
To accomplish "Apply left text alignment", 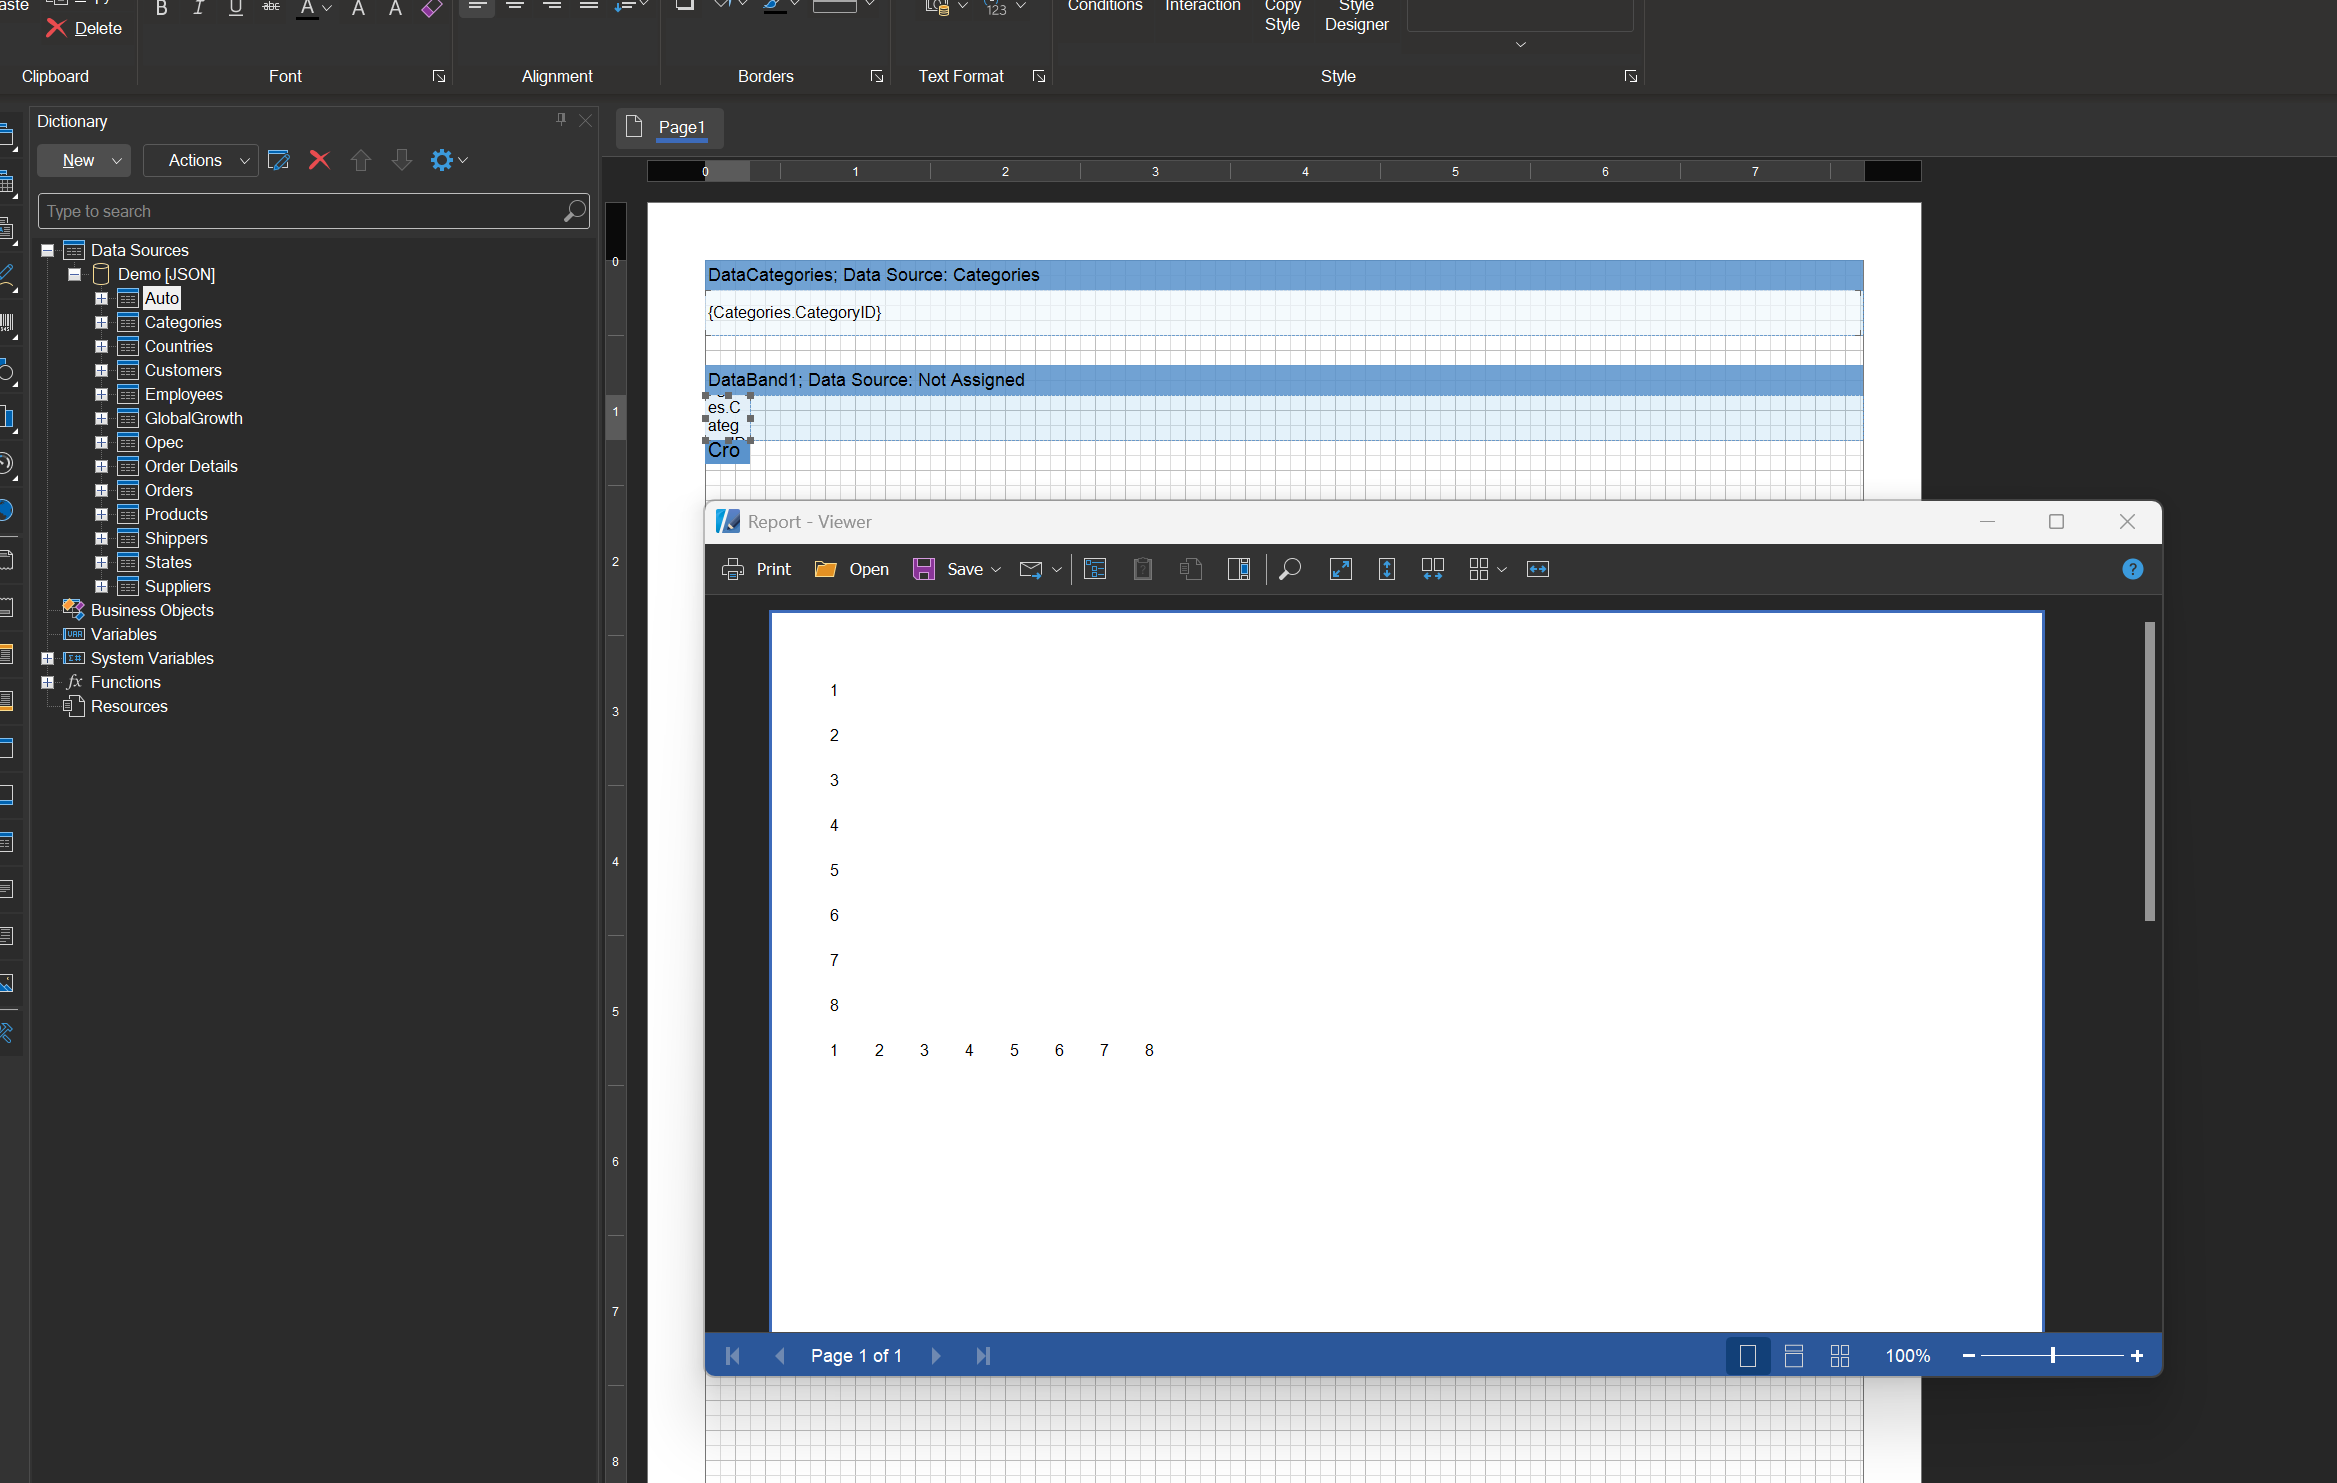I will pos(477,8).
